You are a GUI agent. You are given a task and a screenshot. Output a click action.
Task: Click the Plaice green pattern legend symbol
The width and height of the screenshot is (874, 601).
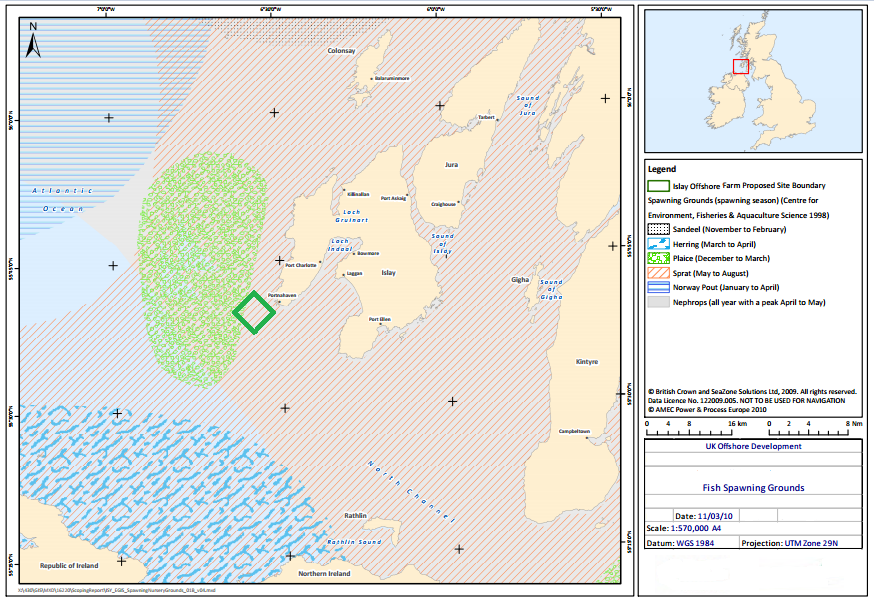658,258
